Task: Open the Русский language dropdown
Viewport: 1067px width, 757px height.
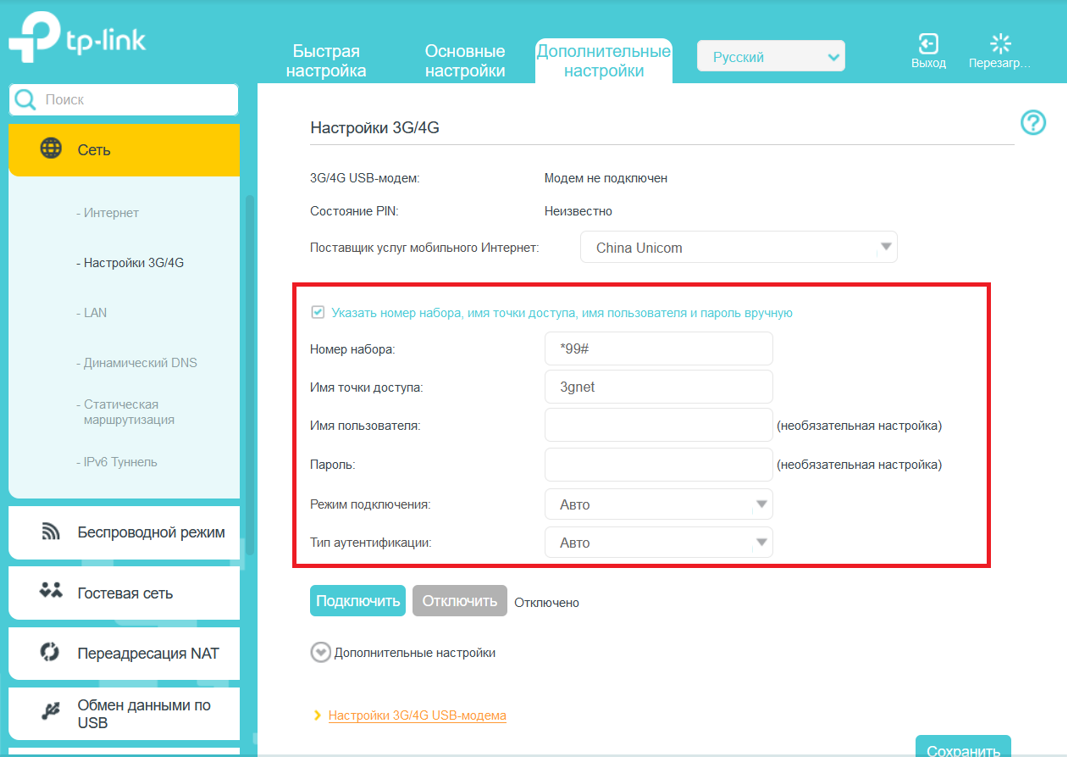Action: (771, 57)
